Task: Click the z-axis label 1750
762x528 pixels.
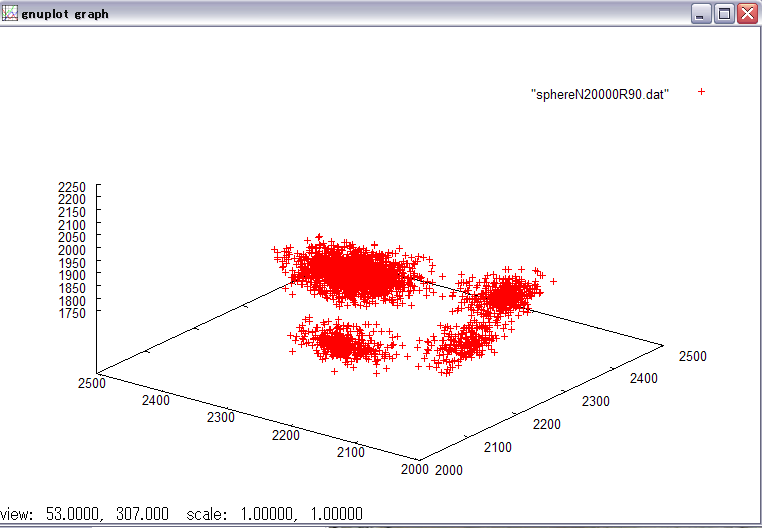Action: click(x=71, y=313)
